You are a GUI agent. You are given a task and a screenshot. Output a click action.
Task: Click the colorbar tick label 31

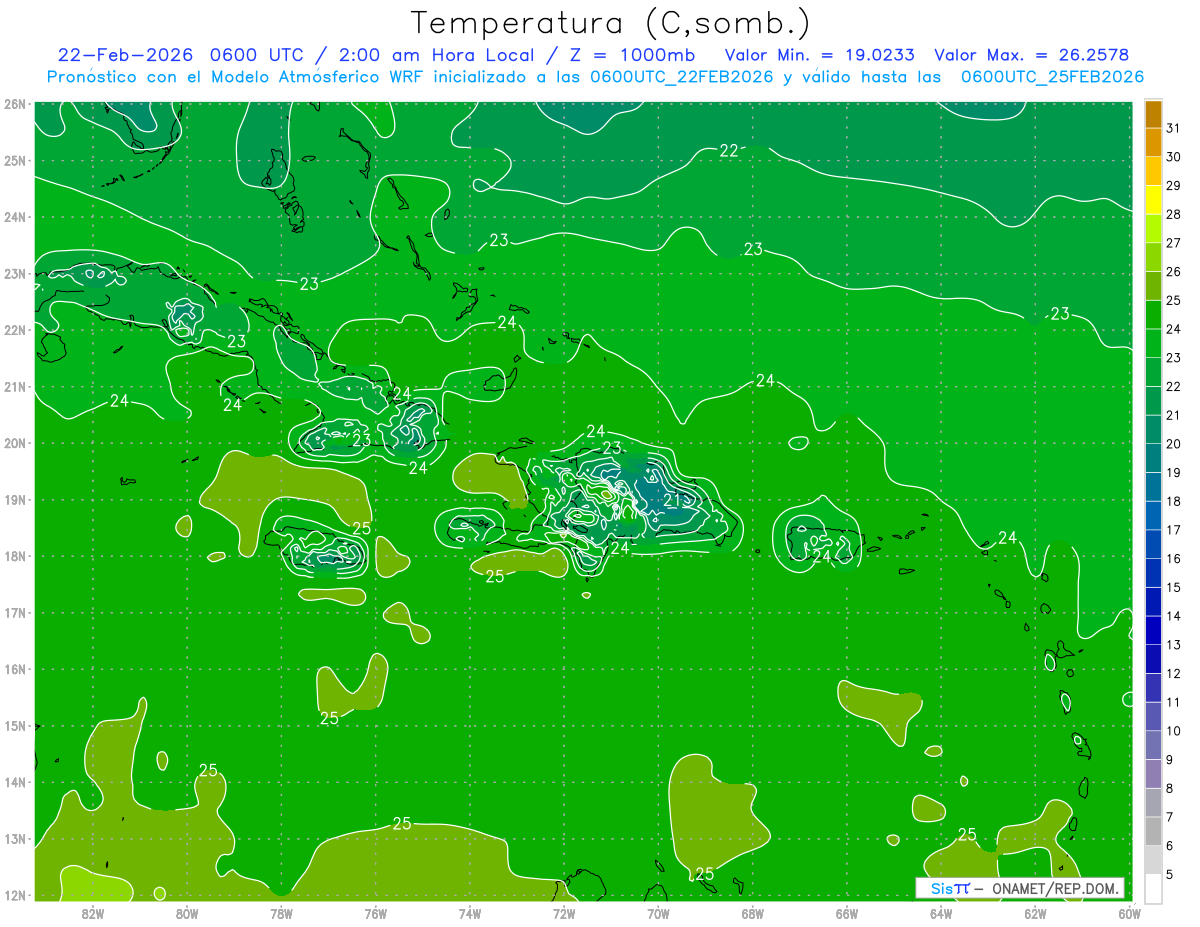tap(1174, 128)
